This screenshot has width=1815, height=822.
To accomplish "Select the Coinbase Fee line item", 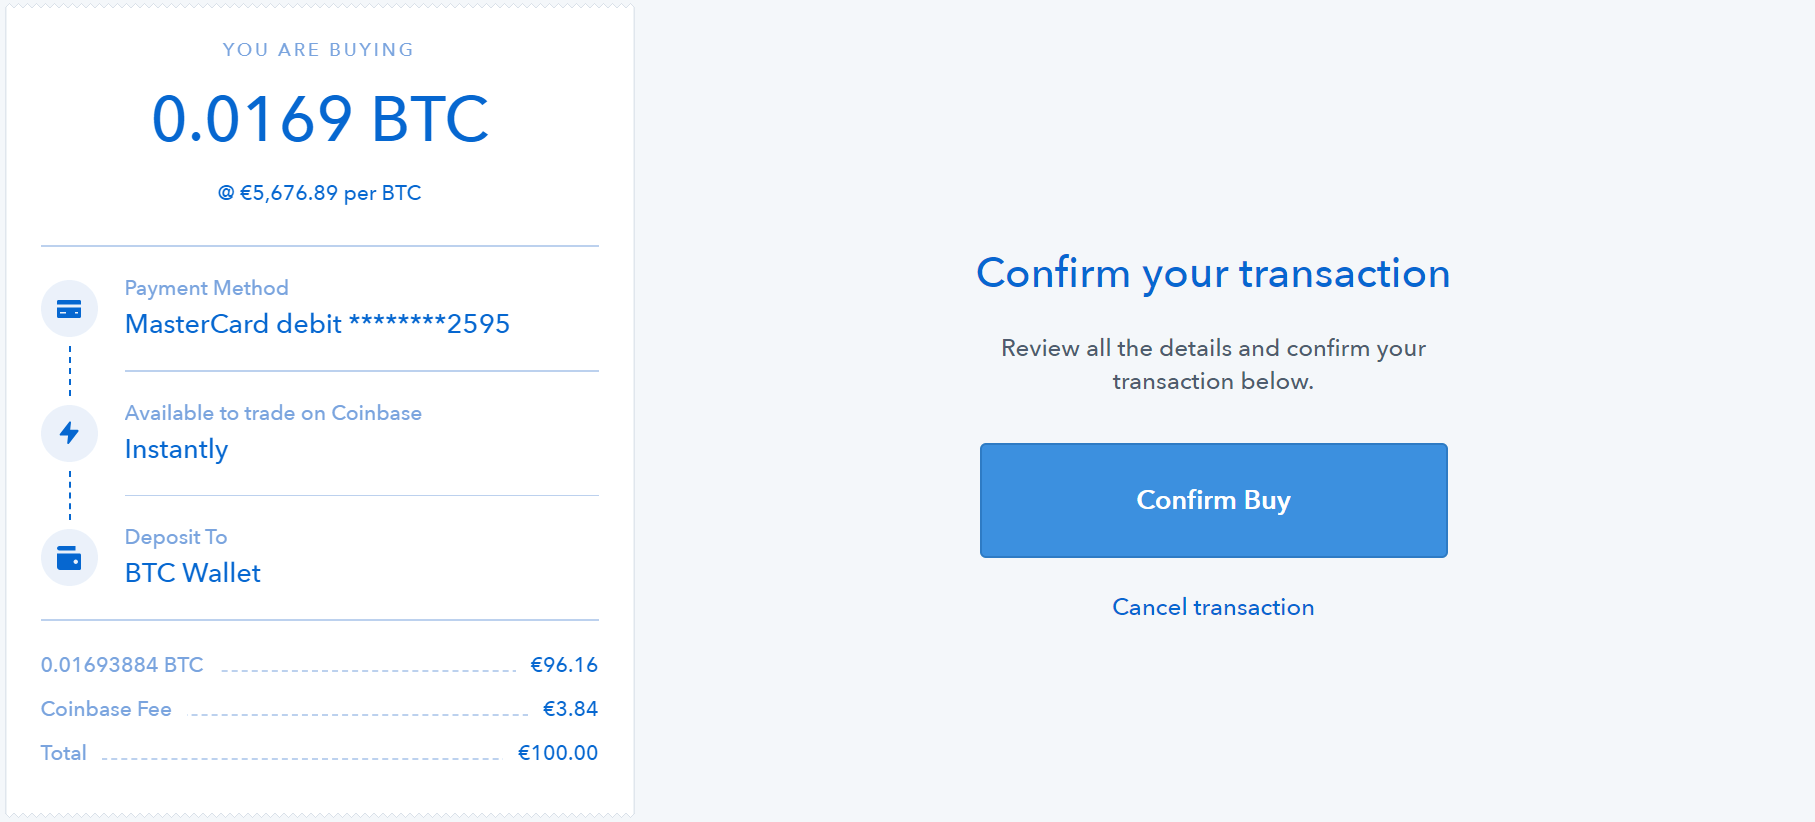I will 105,708.
